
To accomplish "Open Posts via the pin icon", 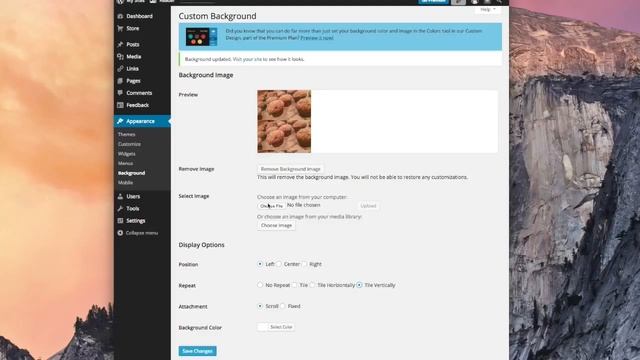I will coord(120,44).
